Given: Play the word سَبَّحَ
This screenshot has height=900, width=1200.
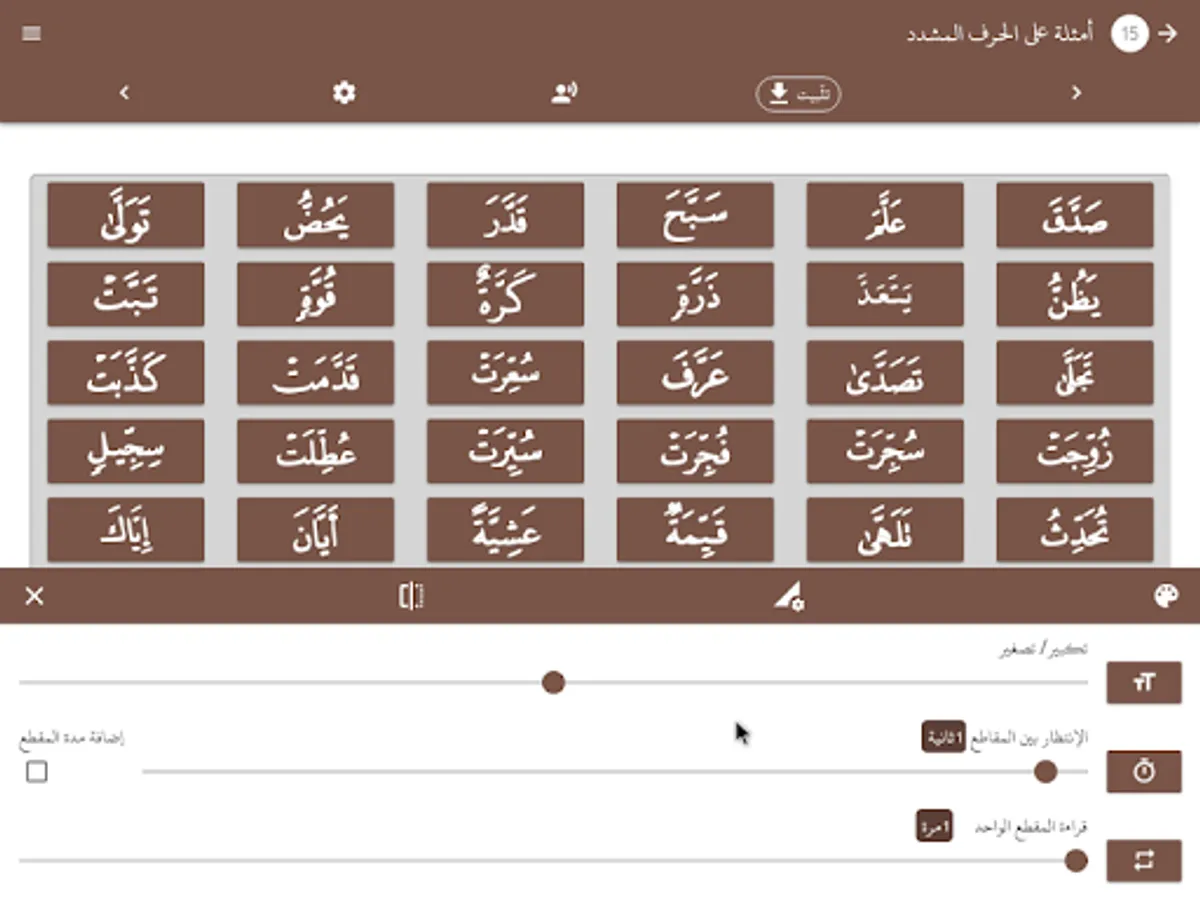Looking at the screenshot, I should pyautogui.click(x=695, y=215).
